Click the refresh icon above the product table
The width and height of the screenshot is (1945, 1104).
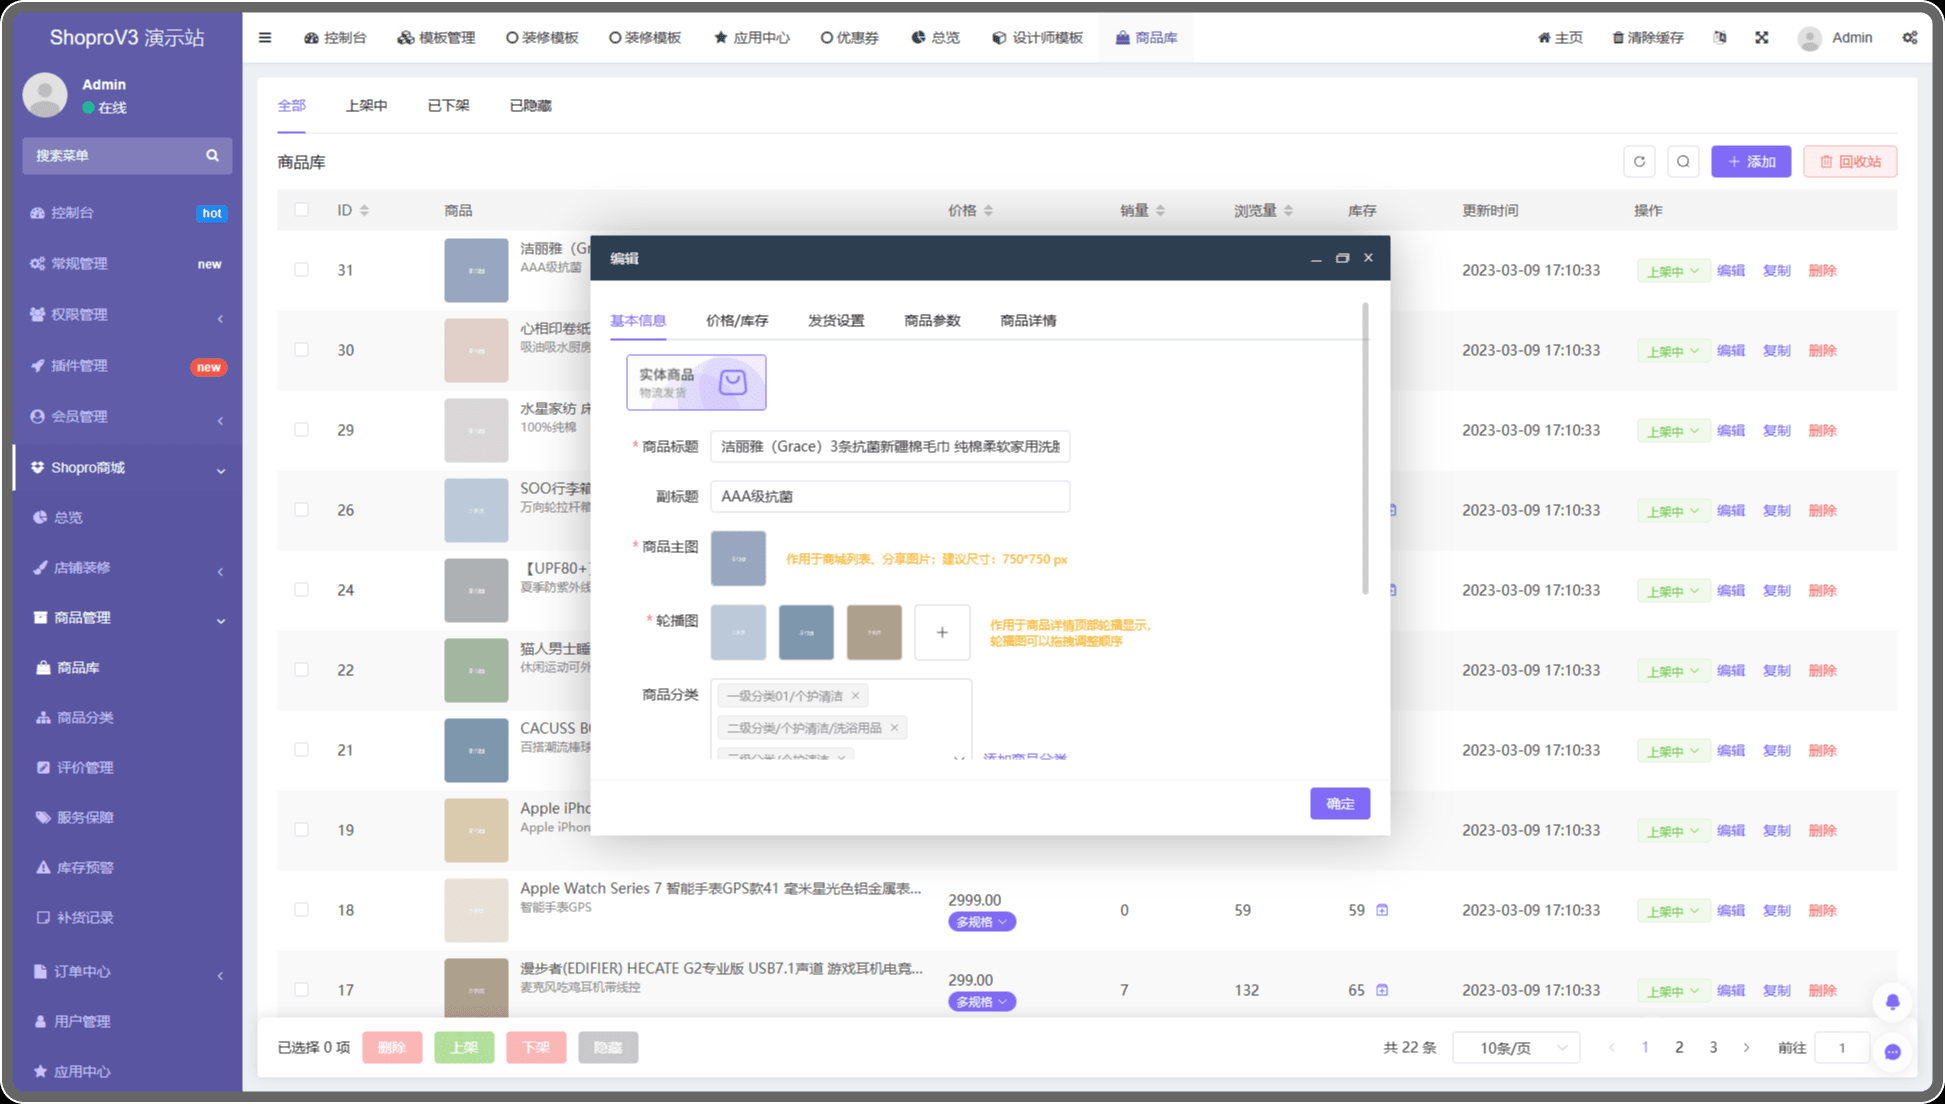point(1639,162)
